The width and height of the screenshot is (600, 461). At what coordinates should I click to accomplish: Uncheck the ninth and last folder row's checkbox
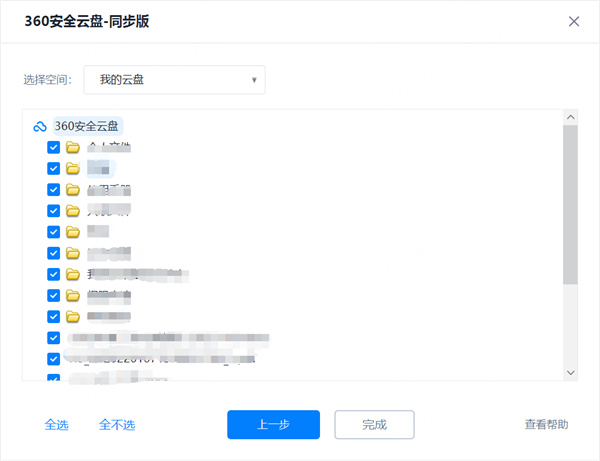[x=54, y=316]
